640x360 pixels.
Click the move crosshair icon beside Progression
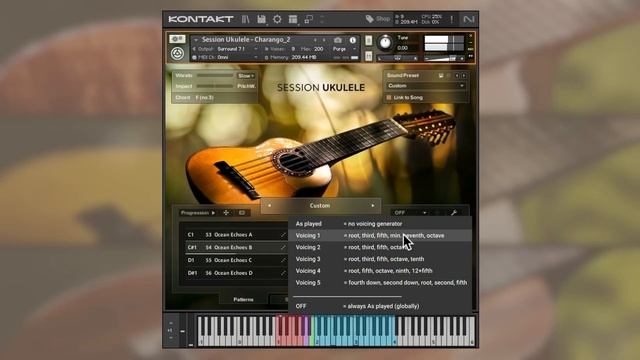point(226,213)
